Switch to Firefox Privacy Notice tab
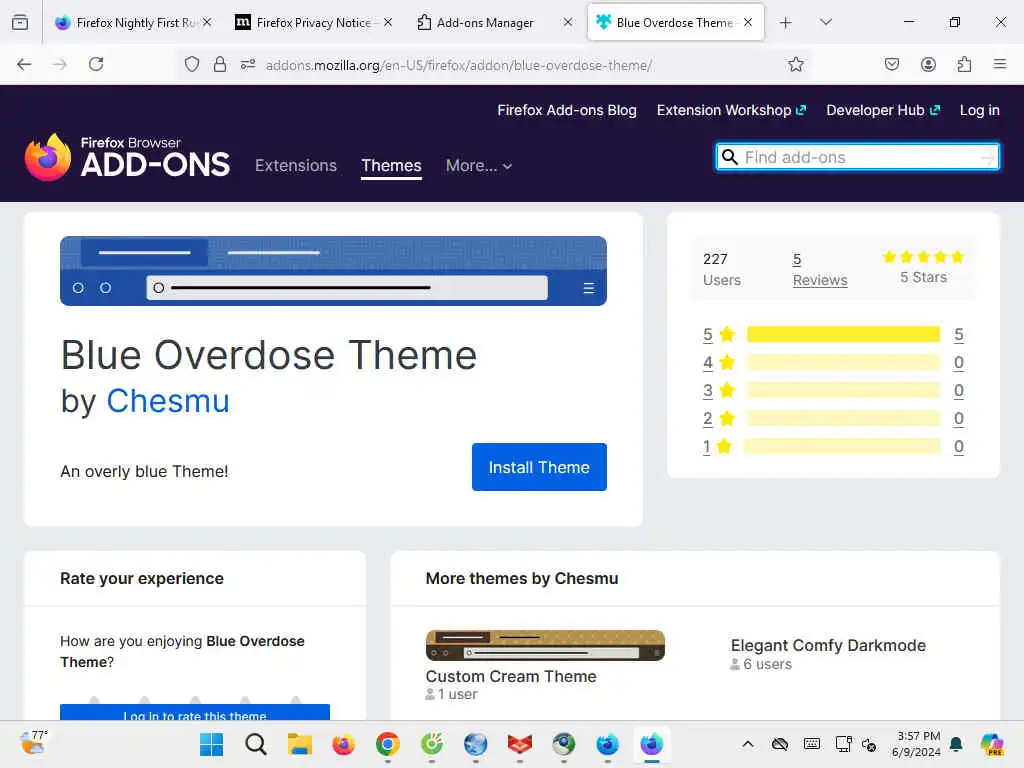This screenshot has width=1024, height=768. (x=313, y=23)
